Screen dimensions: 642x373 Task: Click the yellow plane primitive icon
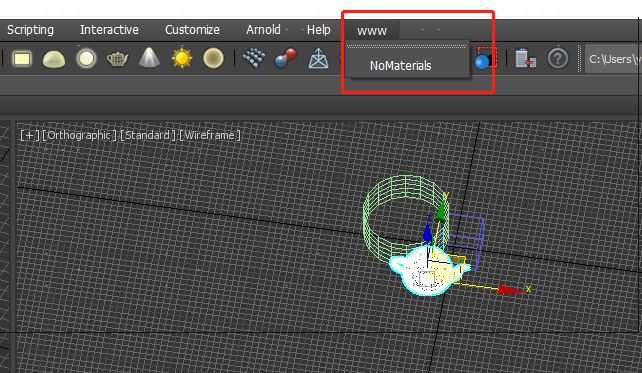pos(22,59)
